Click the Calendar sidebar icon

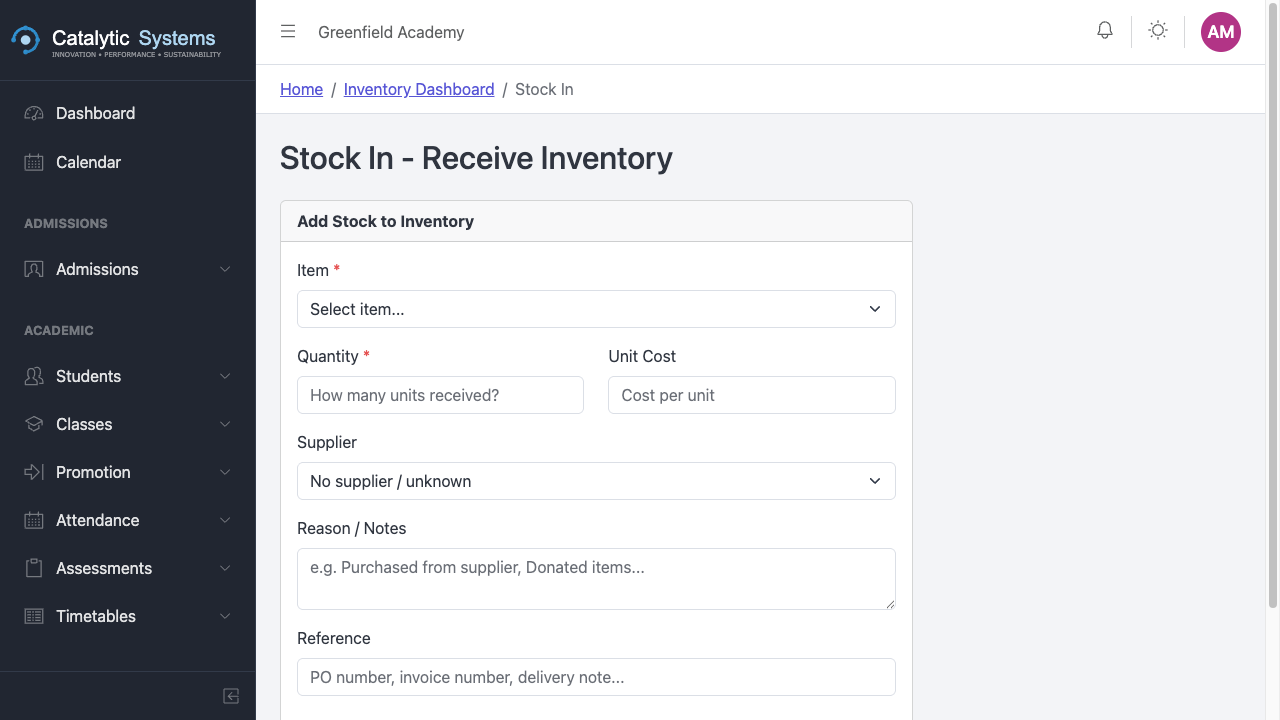[34, 162]
